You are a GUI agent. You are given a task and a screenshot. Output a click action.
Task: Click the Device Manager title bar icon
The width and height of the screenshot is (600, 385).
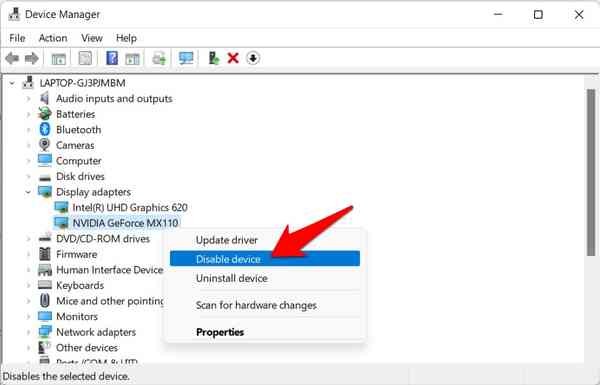coord(14,14)
